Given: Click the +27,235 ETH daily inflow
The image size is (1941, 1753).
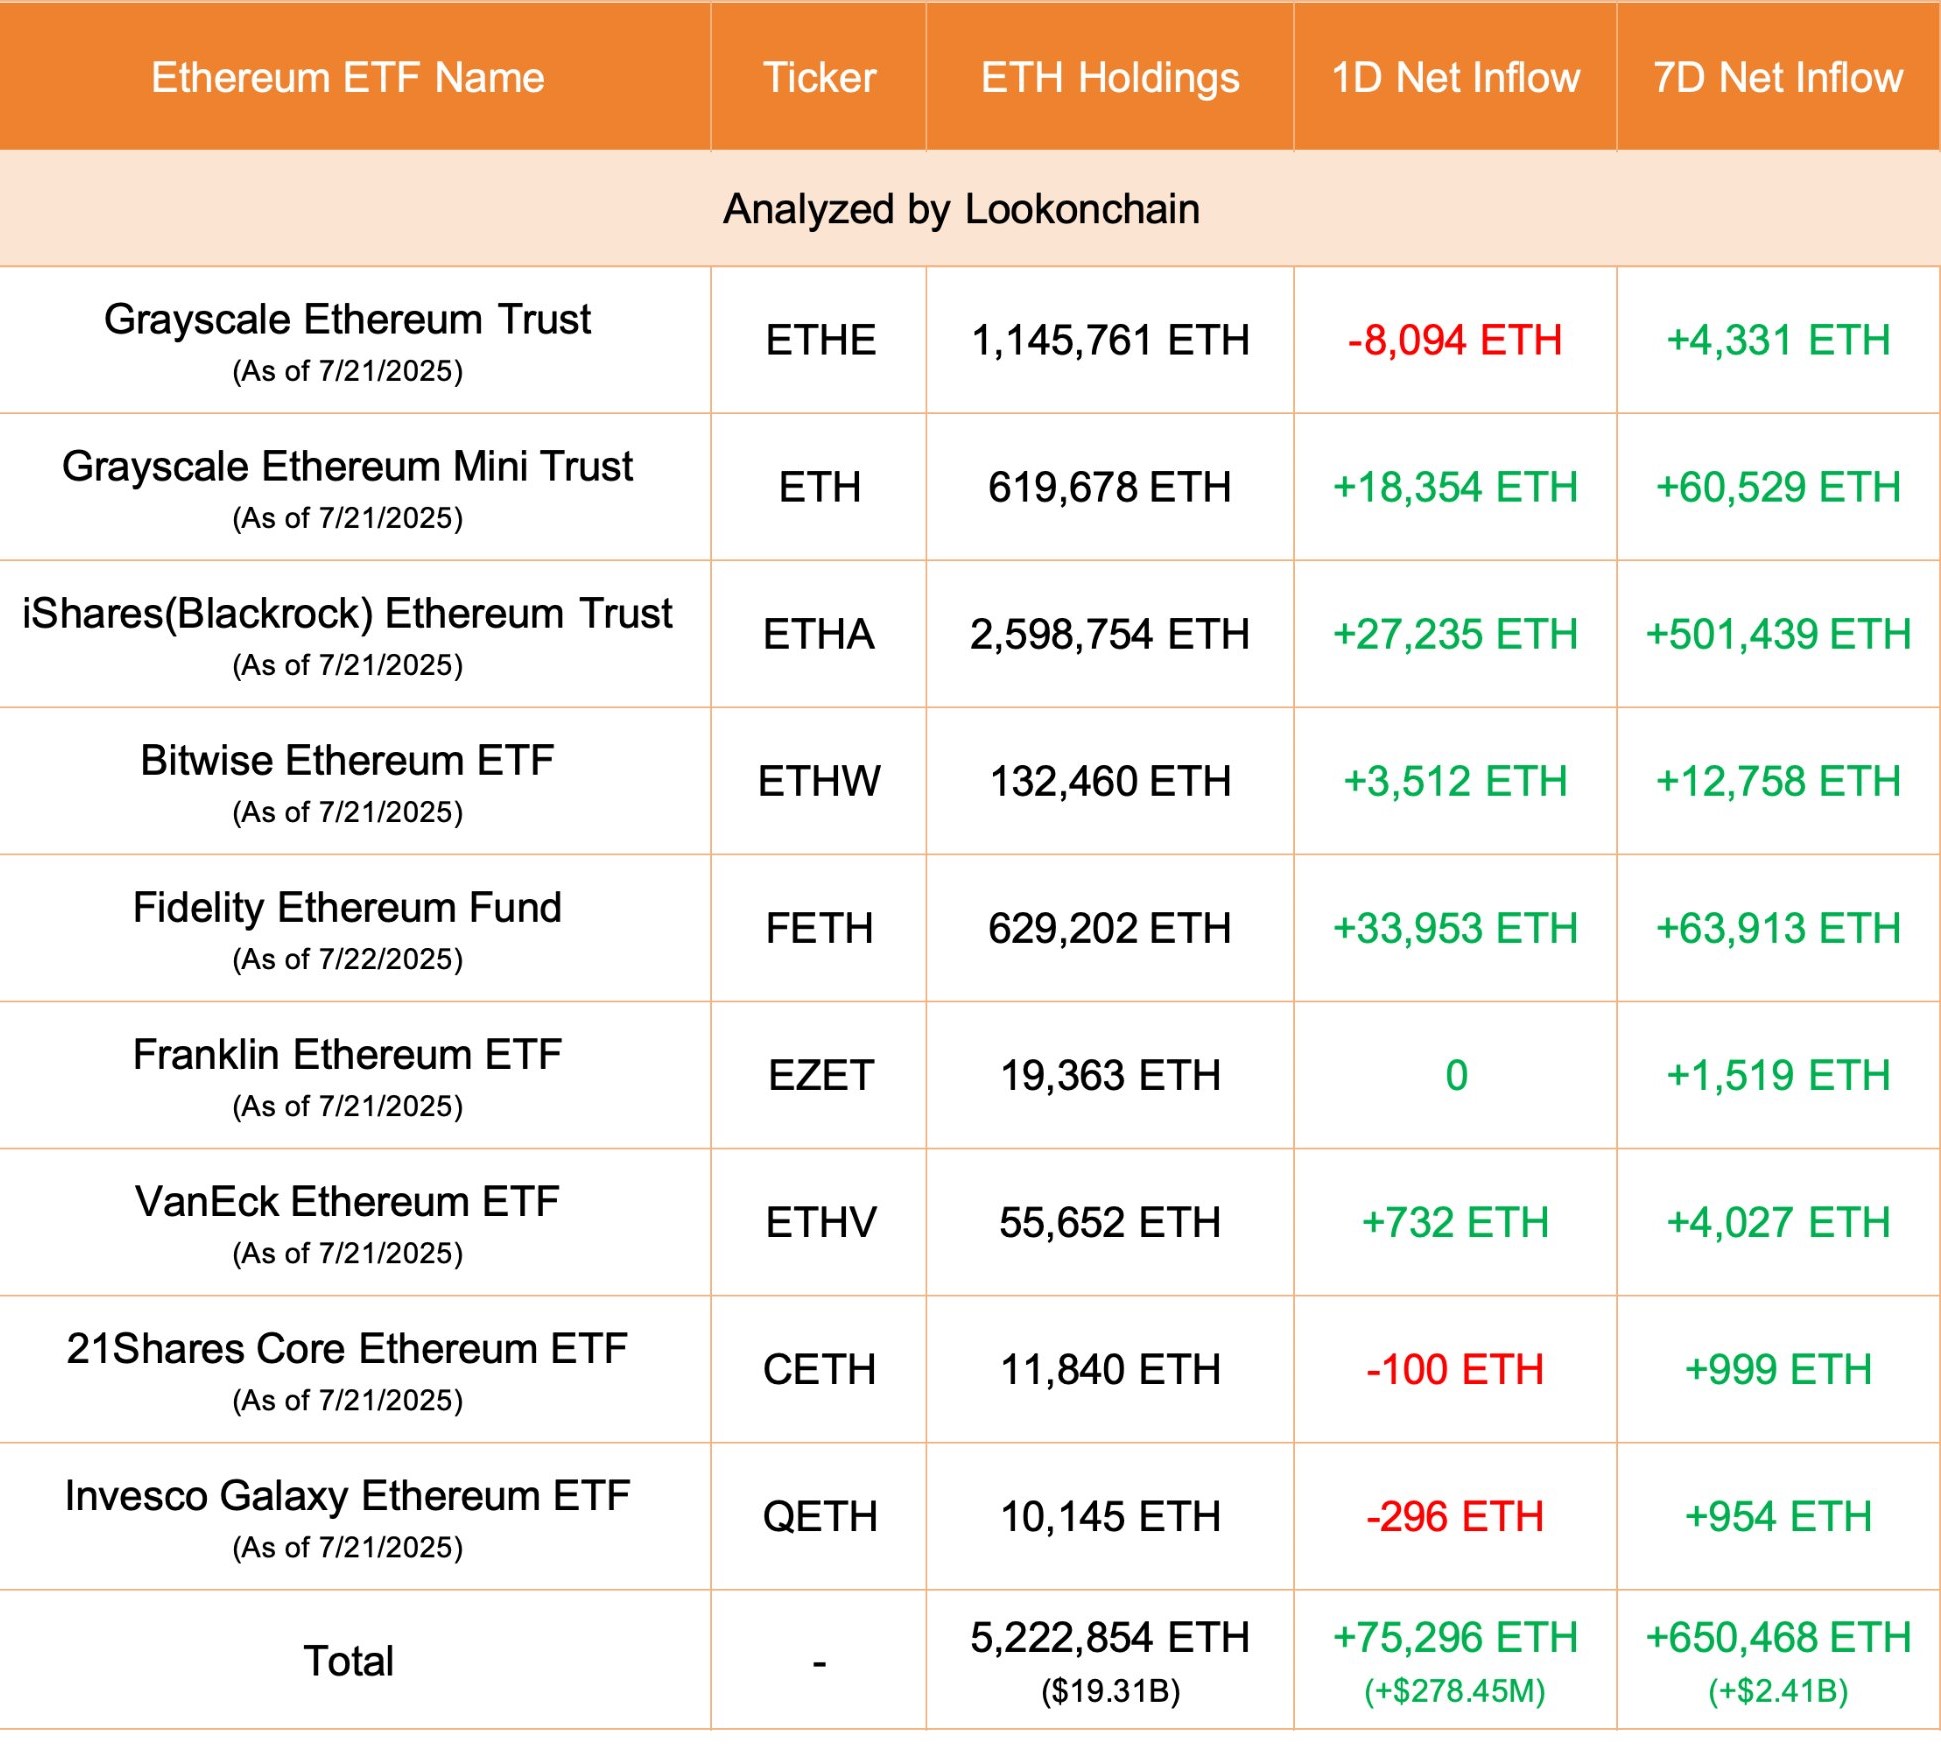Looking at the screenshot, I should (1455, 635).
